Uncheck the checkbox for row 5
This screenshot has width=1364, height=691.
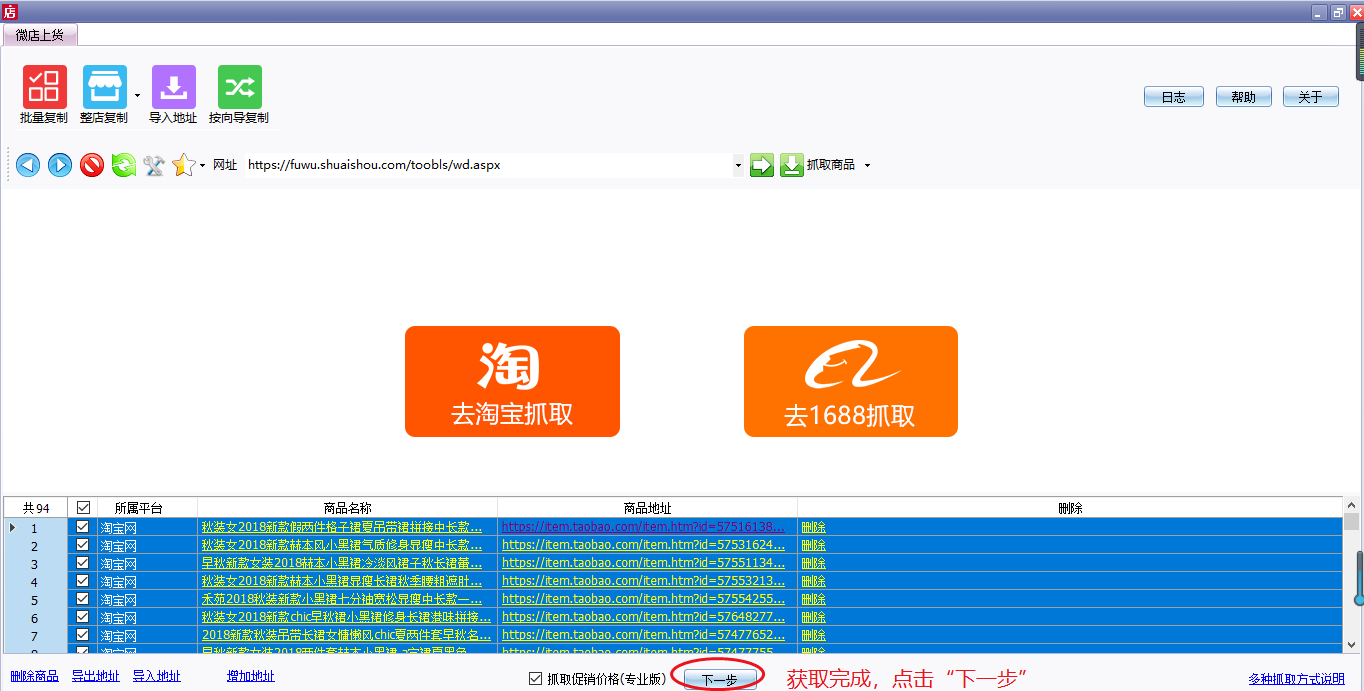click(x=83, y=599)
